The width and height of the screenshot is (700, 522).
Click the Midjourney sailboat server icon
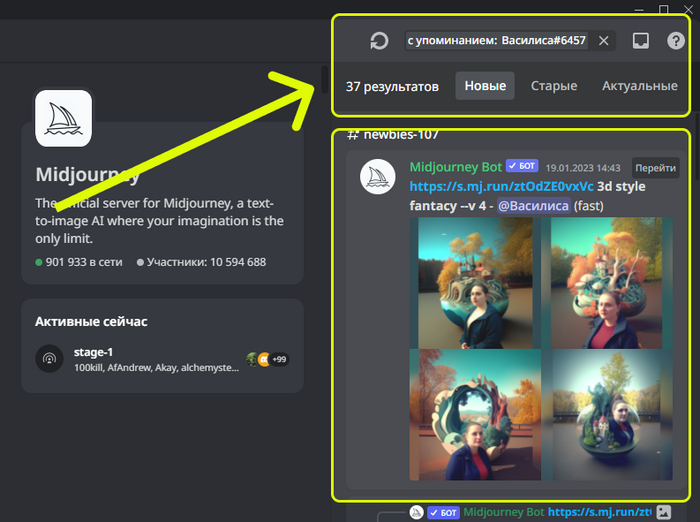click(63, 118)
